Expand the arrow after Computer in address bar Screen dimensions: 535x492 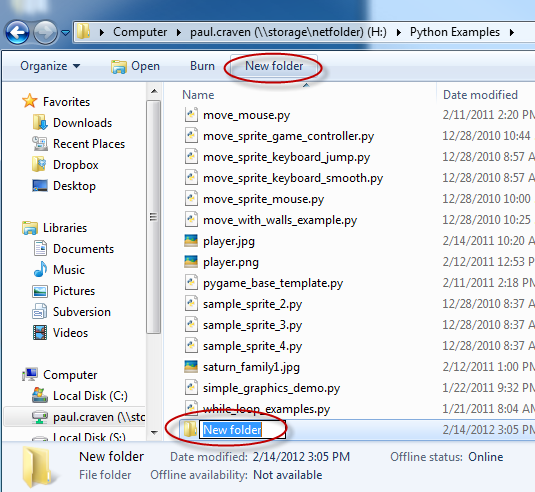[179, 32]
